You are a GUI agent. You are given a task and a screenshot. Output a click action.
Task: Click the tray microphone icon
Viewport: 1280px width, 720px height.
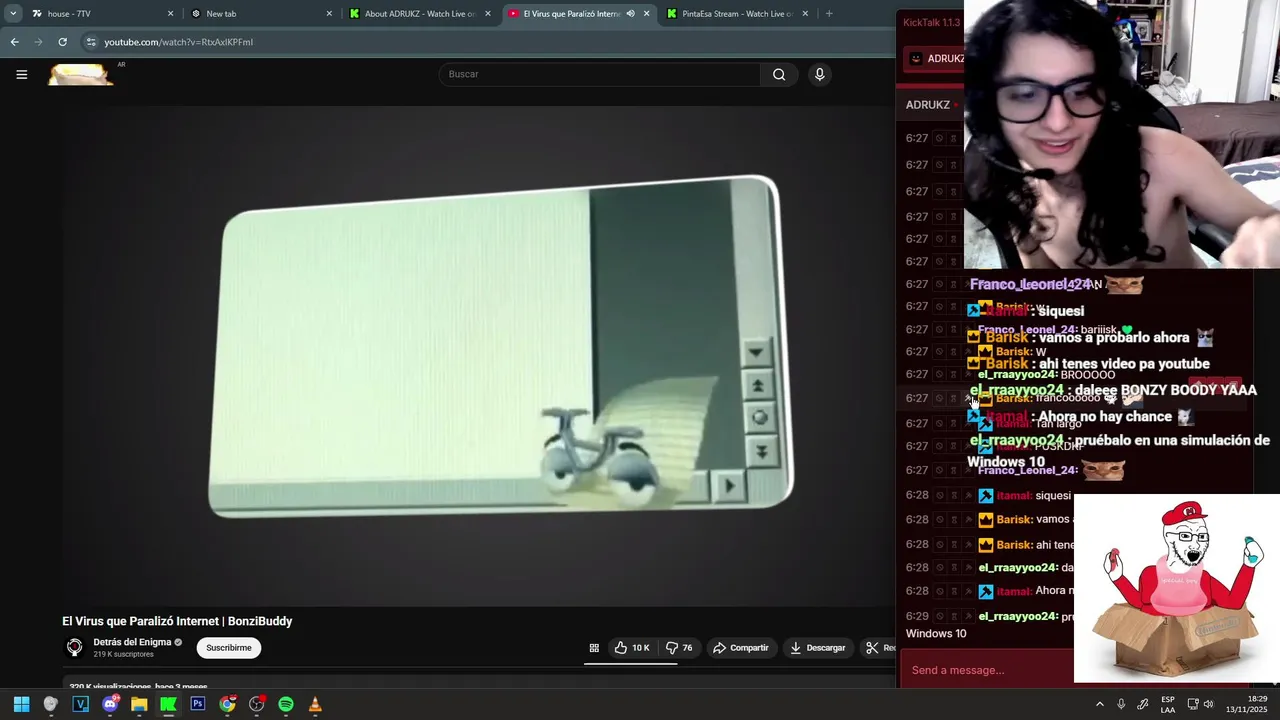tap(1121, 704)
